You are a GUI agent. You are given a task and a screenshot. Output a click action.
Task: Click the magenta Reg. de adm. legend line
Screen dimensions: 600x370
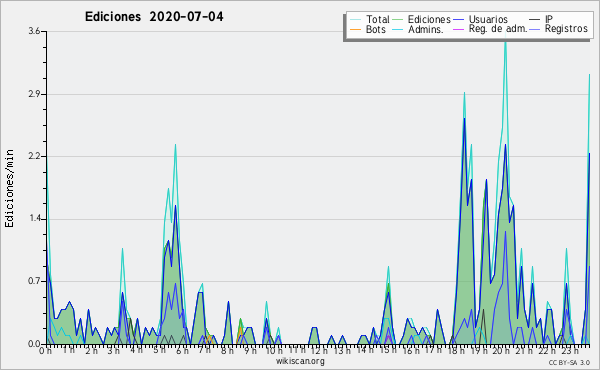tap(458, 29)
